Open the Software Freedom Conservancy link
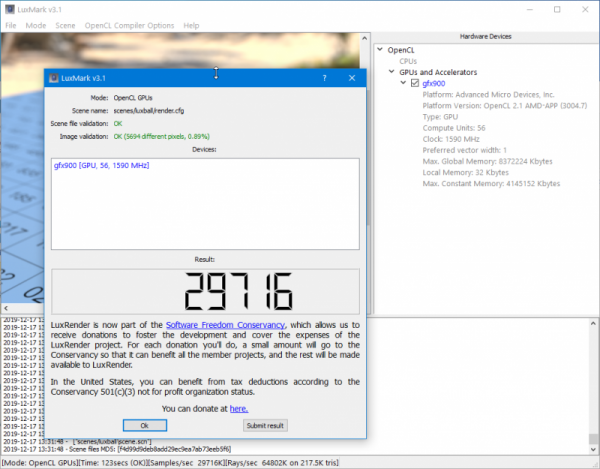Viewport: 600px width, 469px height. coord(225,325)
